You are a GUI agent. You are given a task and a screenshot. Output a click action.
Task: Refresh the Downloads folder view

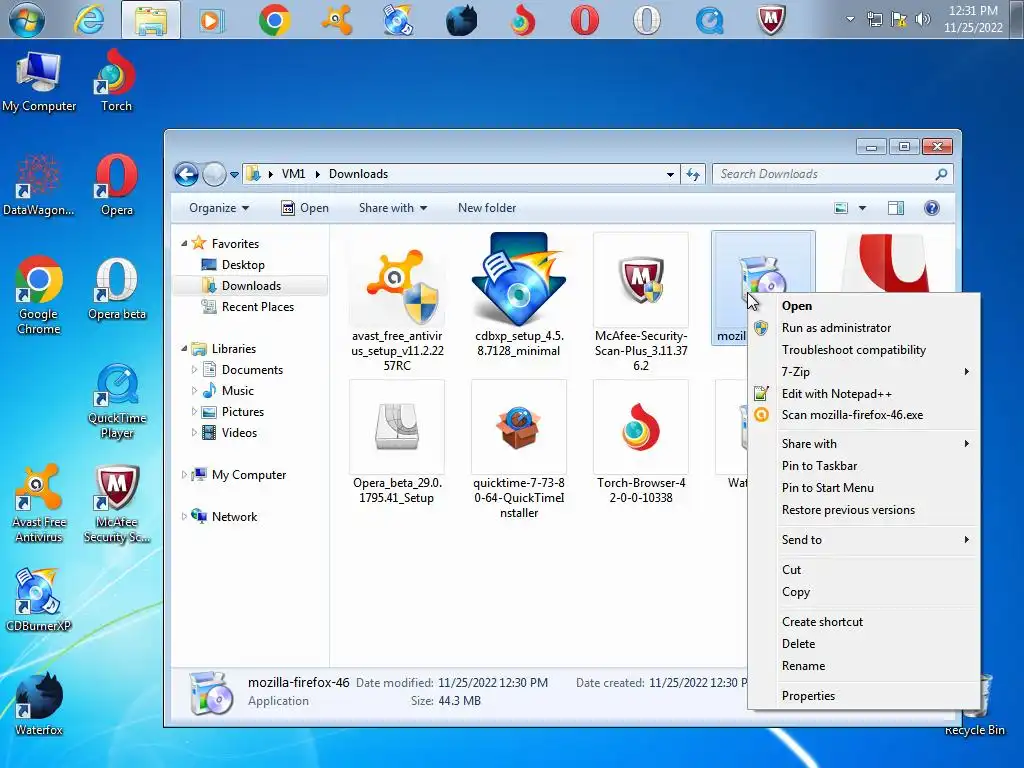(693, 174)
